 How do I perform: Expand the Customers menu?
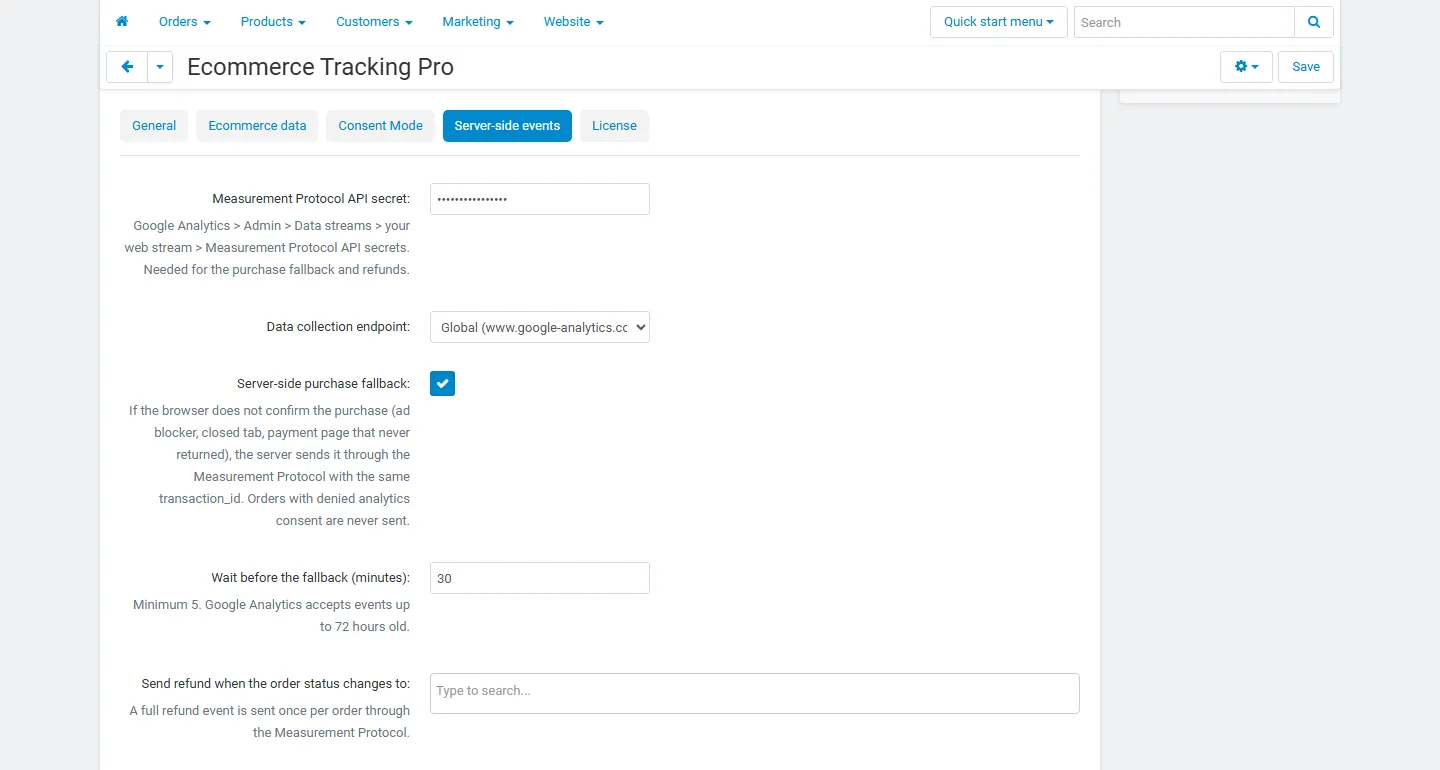click(374, 22)
